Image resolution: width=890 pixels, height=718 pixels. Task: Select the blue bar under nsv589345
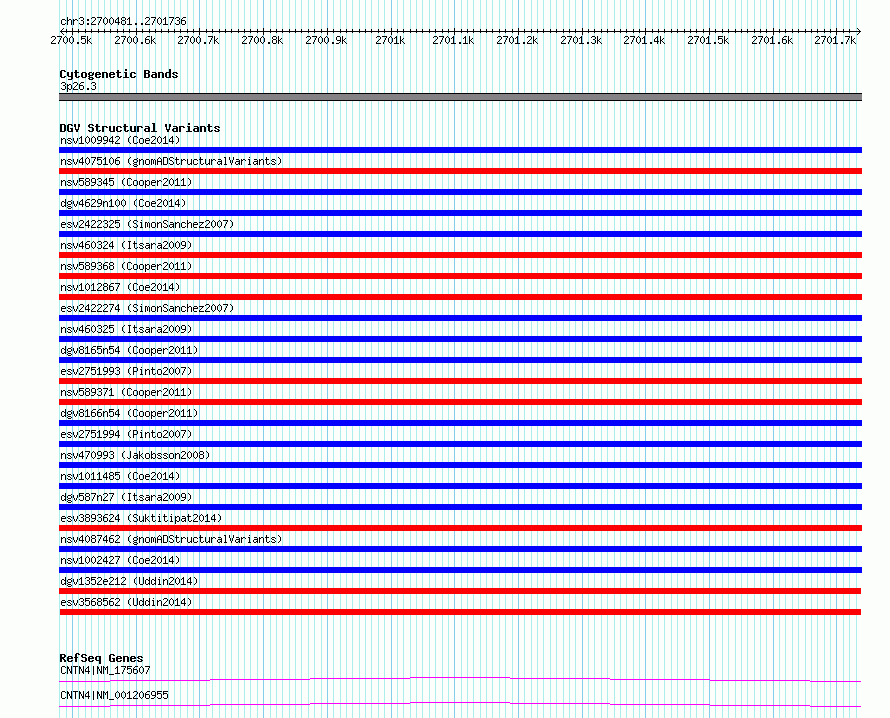pos(460,192)
